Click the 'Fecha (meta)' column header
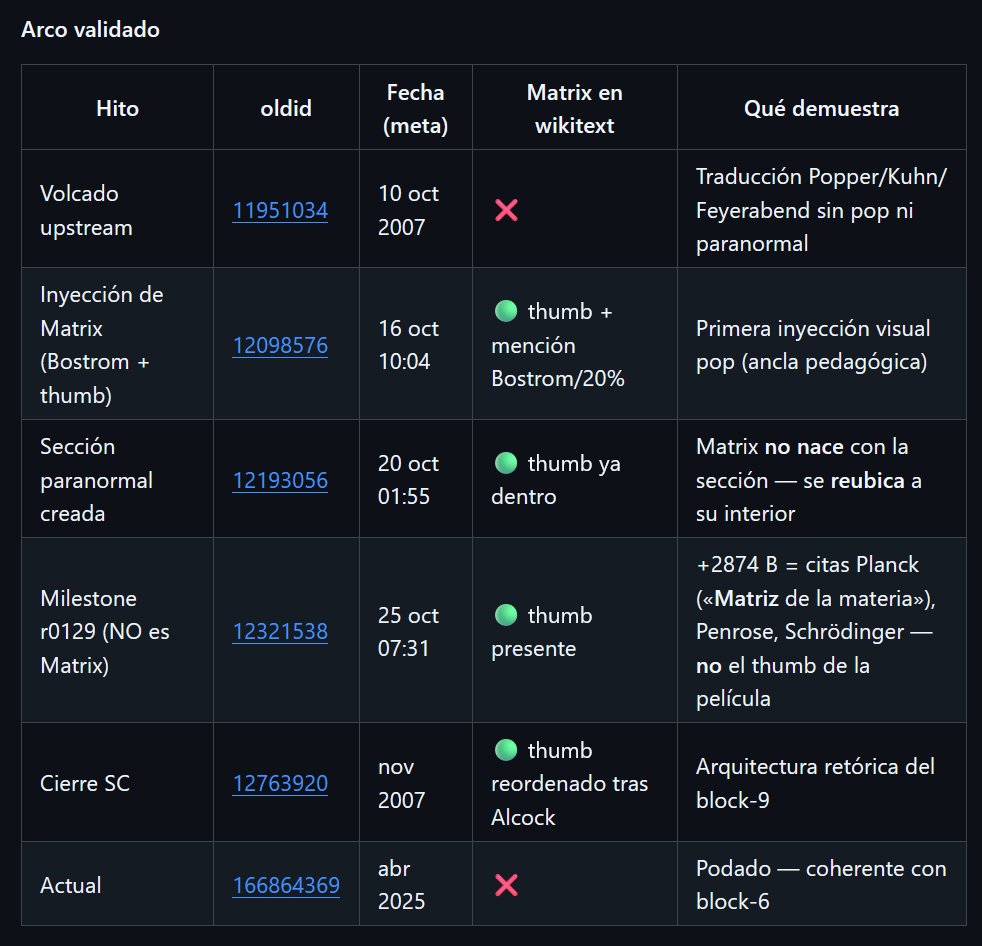Image resolution: width=982 pixels, height=946 pixels. 415,109
